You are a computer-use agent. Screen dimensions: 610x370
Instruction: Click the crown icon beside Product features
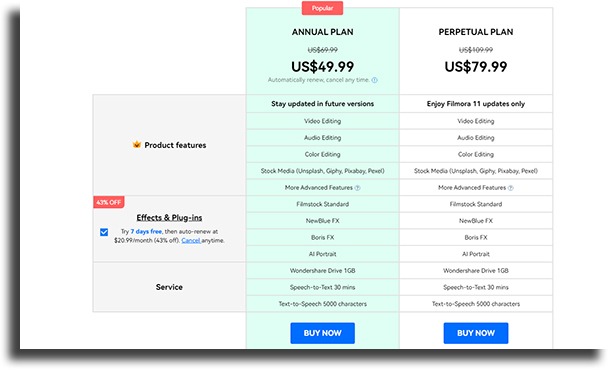[x=137, y=145]
